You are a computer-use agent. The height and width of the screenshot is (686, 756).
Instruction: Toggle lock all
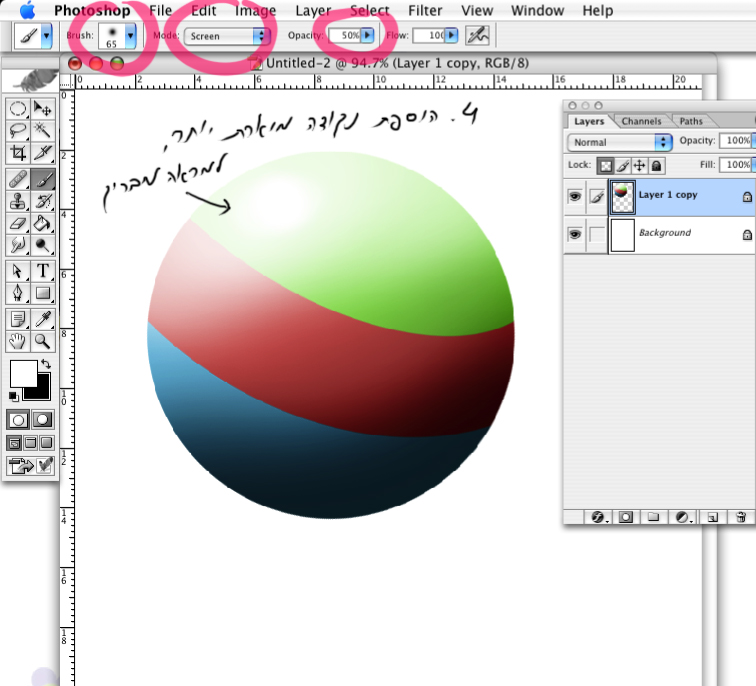(x=656, y=166)
